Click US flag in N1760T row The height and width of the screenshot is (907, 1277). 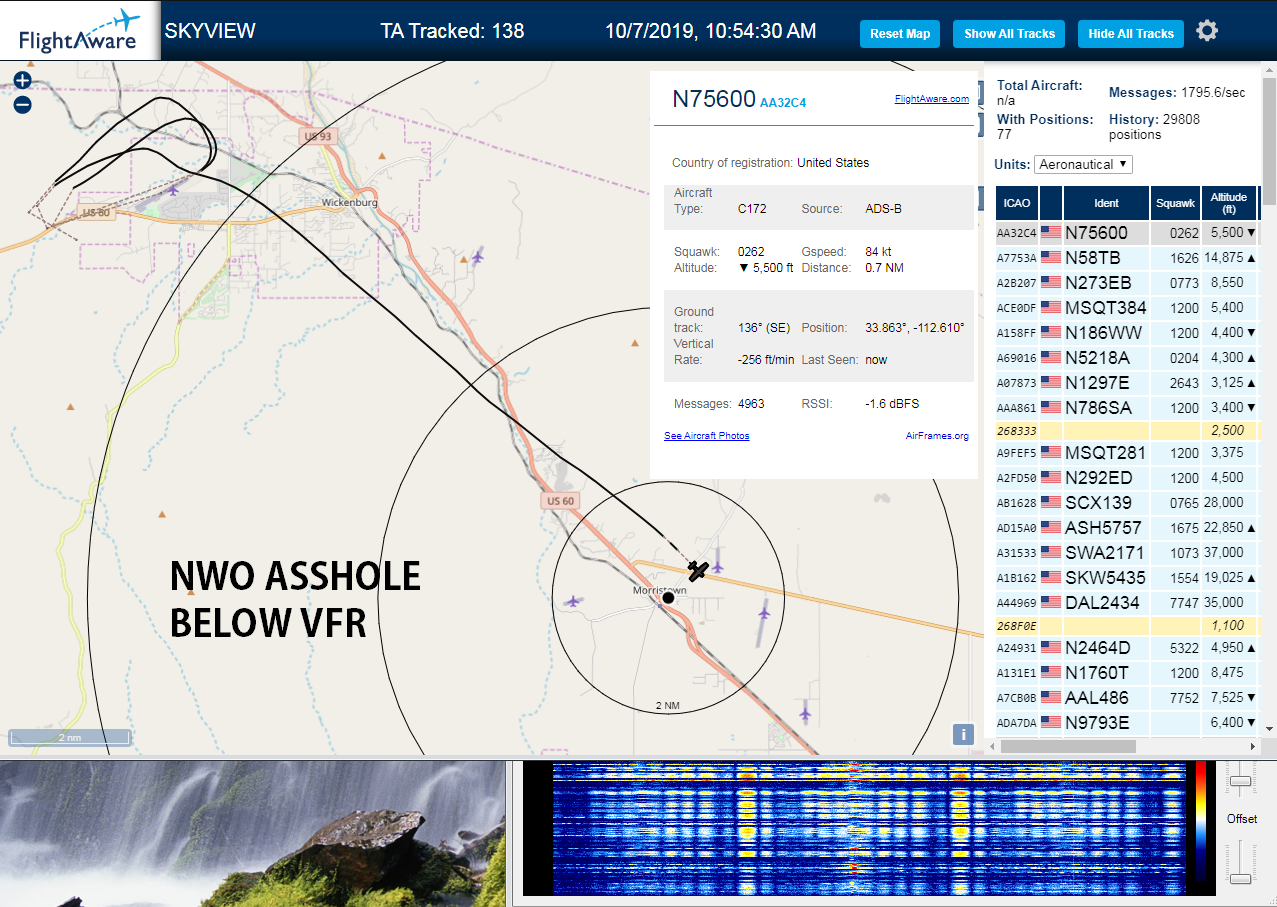tap(1051, 673)
